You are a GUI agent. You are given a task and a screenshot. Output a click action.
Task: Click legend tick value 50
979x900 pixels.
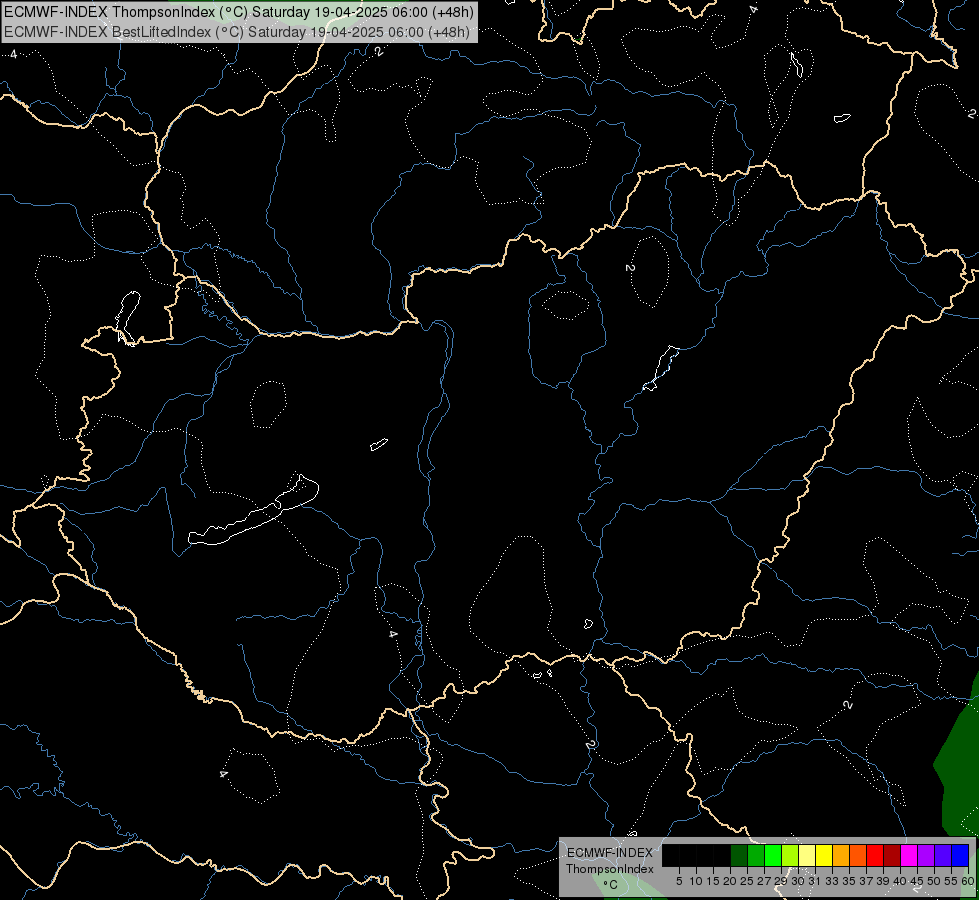pyautogui.click(x=934, y=881)
